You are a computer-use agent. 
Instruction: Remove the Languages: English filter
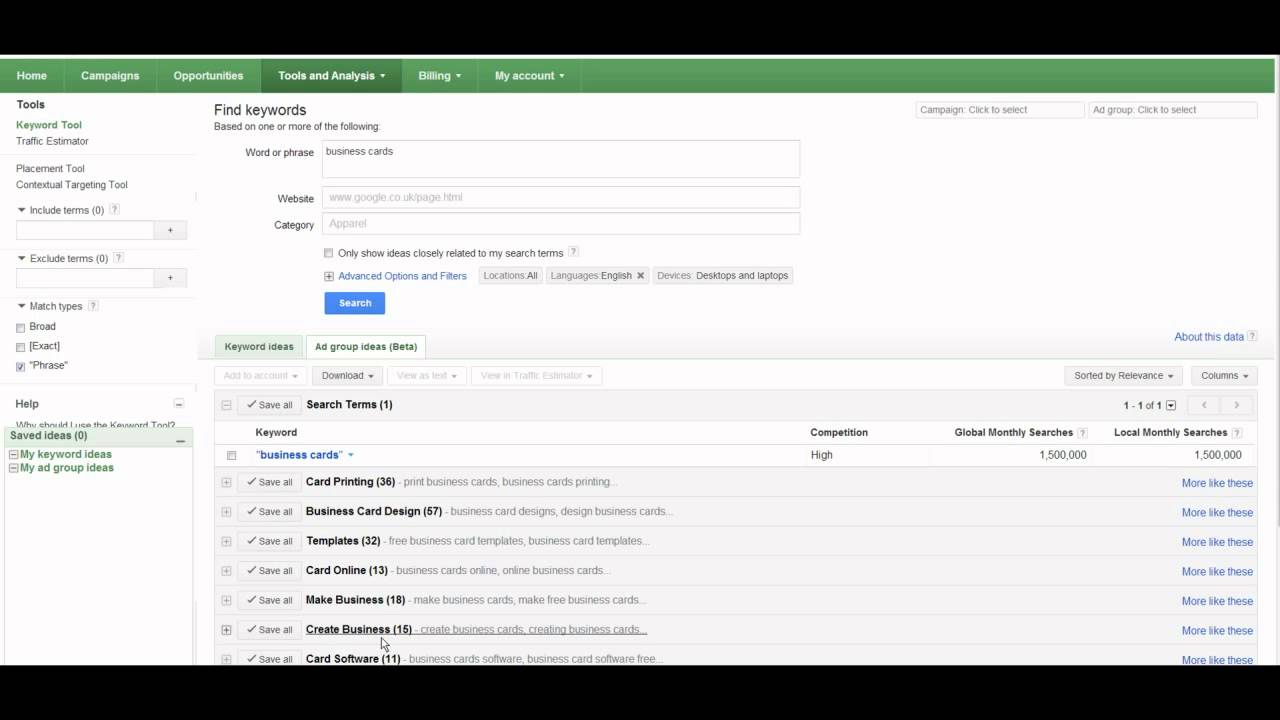[x=641, y=276]
